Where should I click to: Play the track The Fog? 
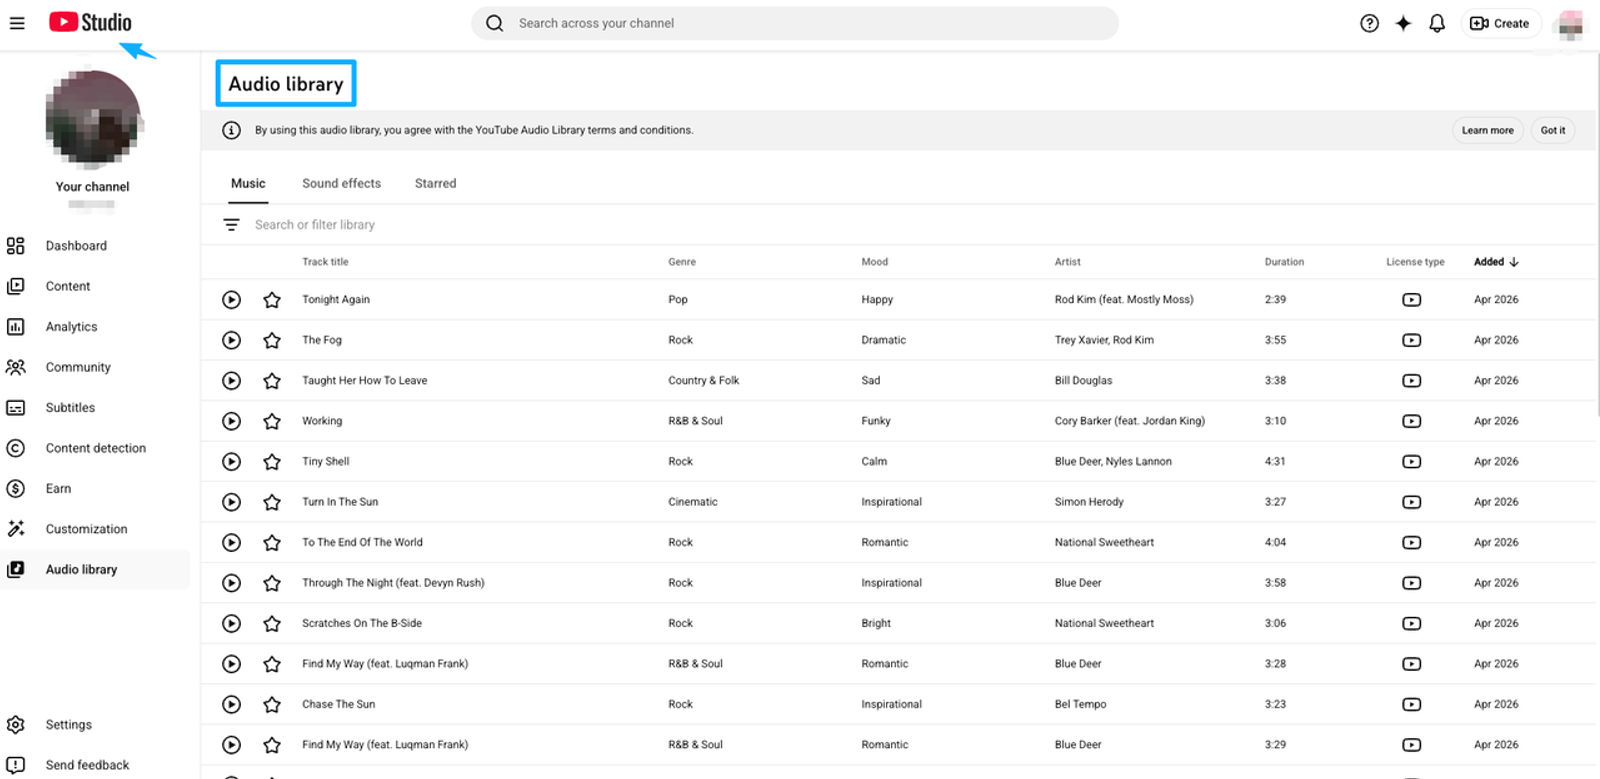pyautogui.click(x=231, y=340)
